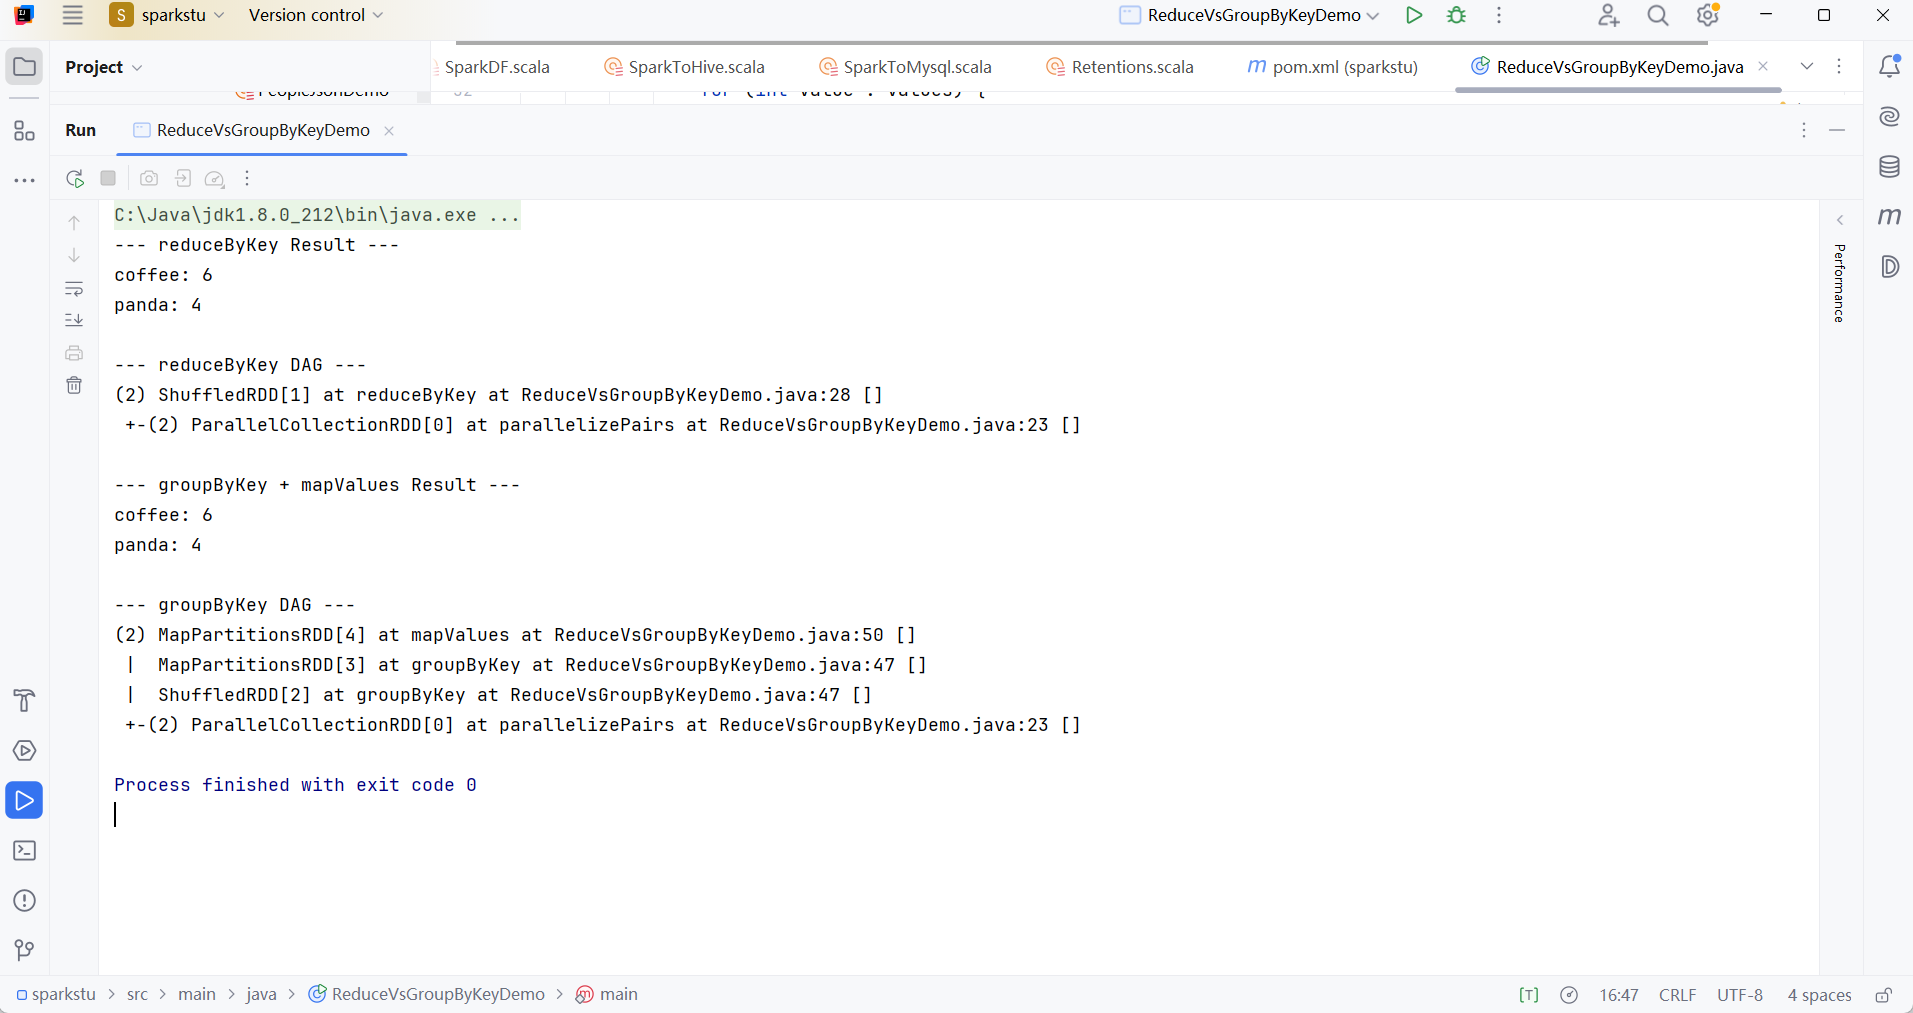Clear console output with trash icon
Screen dimensions: 1913x1013
(x=74, y=385)
